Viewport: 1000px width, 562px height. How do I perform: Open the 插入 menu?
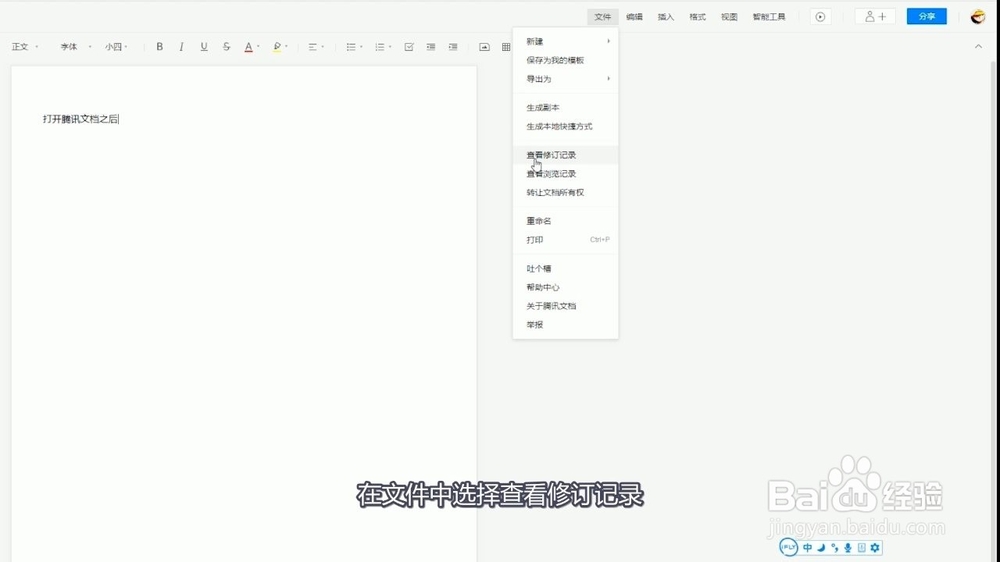[666, 17]
